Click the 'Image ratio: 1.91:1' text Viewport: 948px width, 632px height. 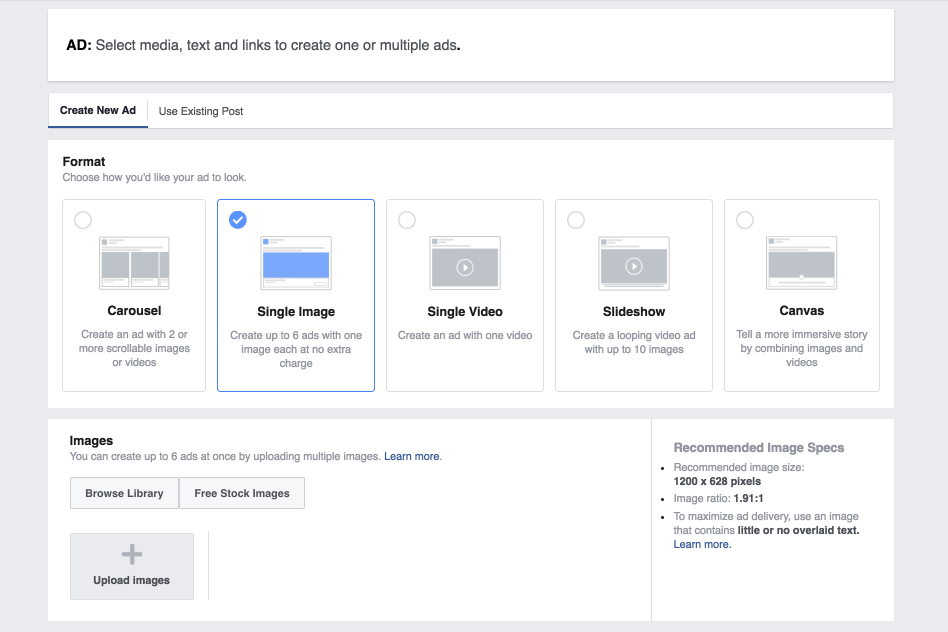pos(718,498)
